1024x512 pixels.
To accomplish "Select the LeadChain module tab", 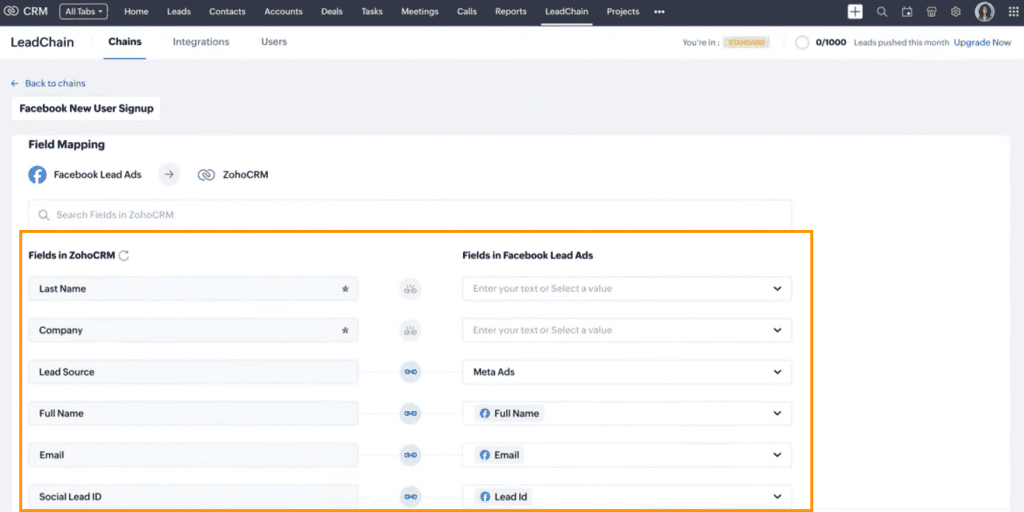I will [566, 12].
